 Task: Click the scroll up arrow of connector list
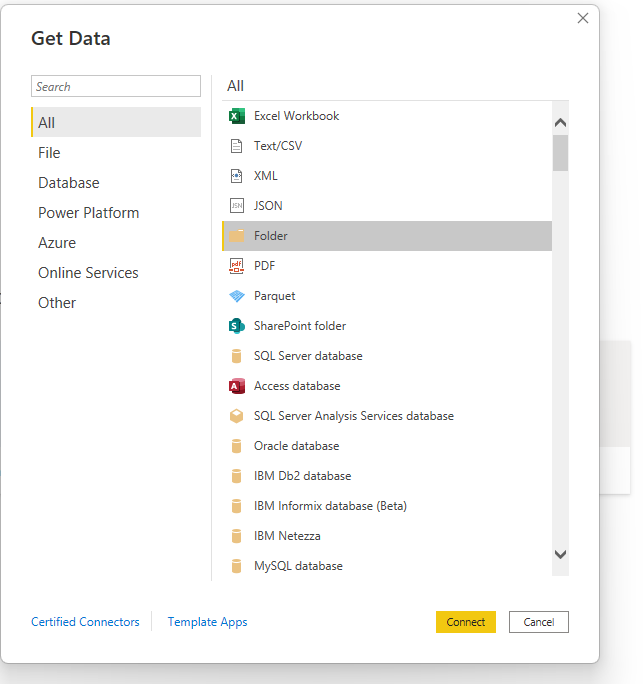[x=561, y=123]
